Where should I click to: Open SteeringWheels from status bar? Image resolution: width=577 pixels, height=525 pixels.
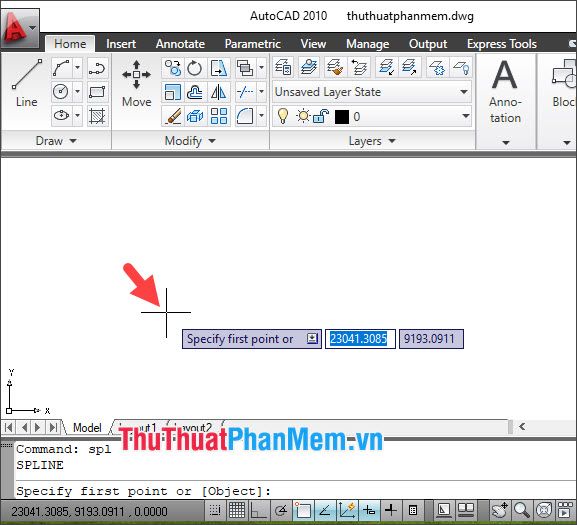[x=544, y=510]
